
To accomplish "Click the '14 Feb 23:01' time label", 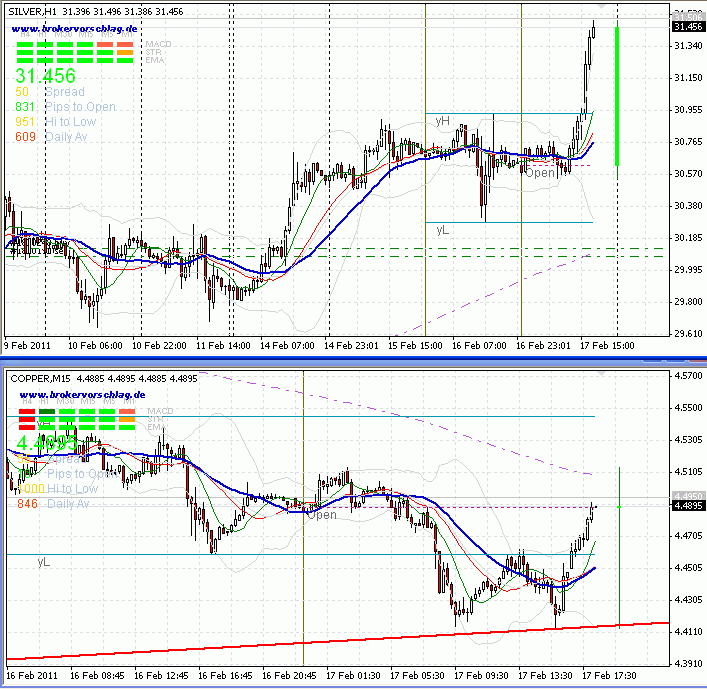I will pyautogui.click(x=351, y=346).
